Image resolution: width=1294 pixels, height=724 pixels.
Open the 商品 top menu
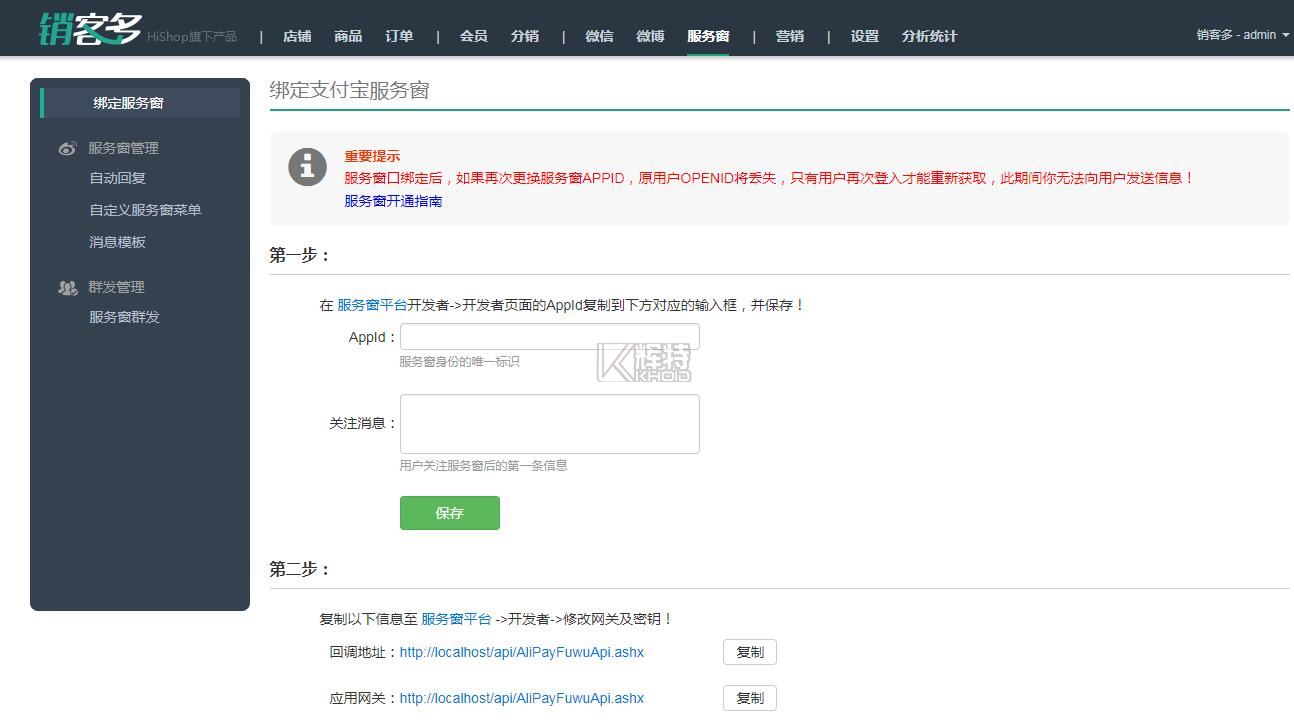point(348,36)
